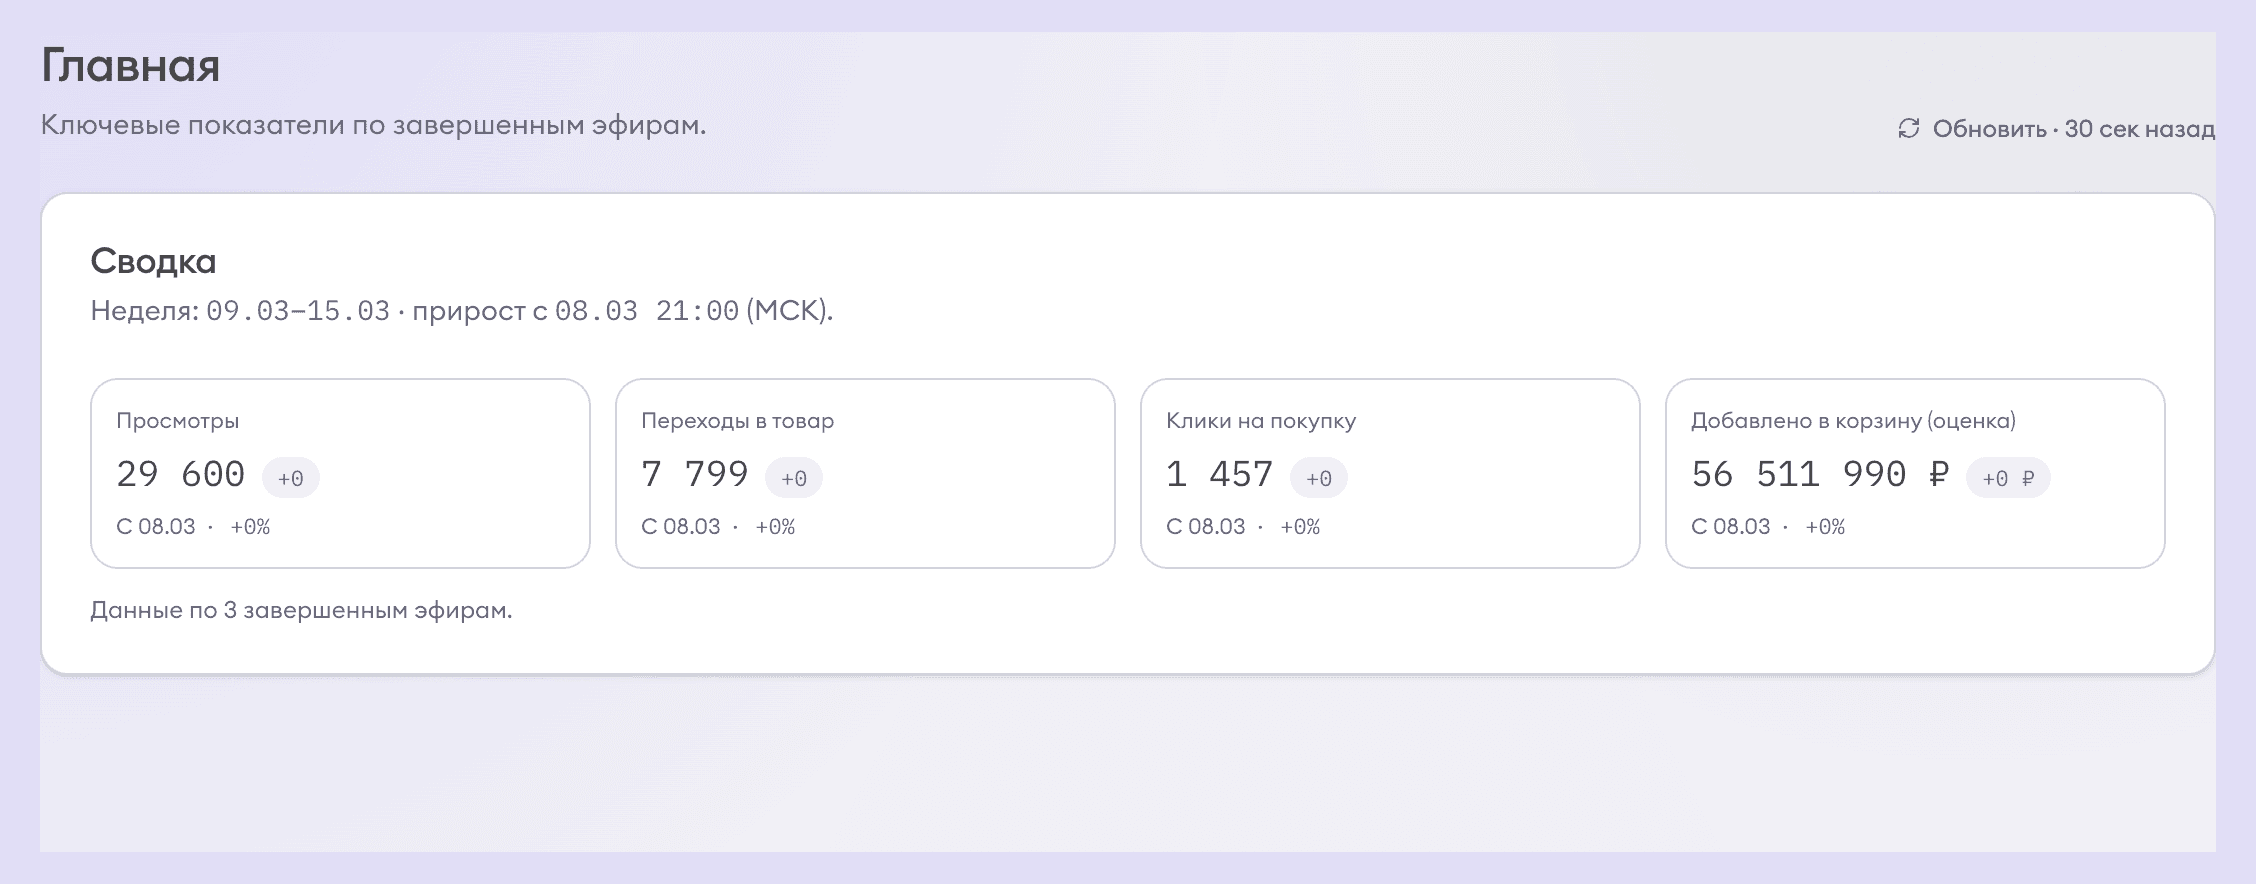This screenshot has height=884, width=2256.
Task: Click the circular refresh arrows icon
Action: pos(1909,129)
